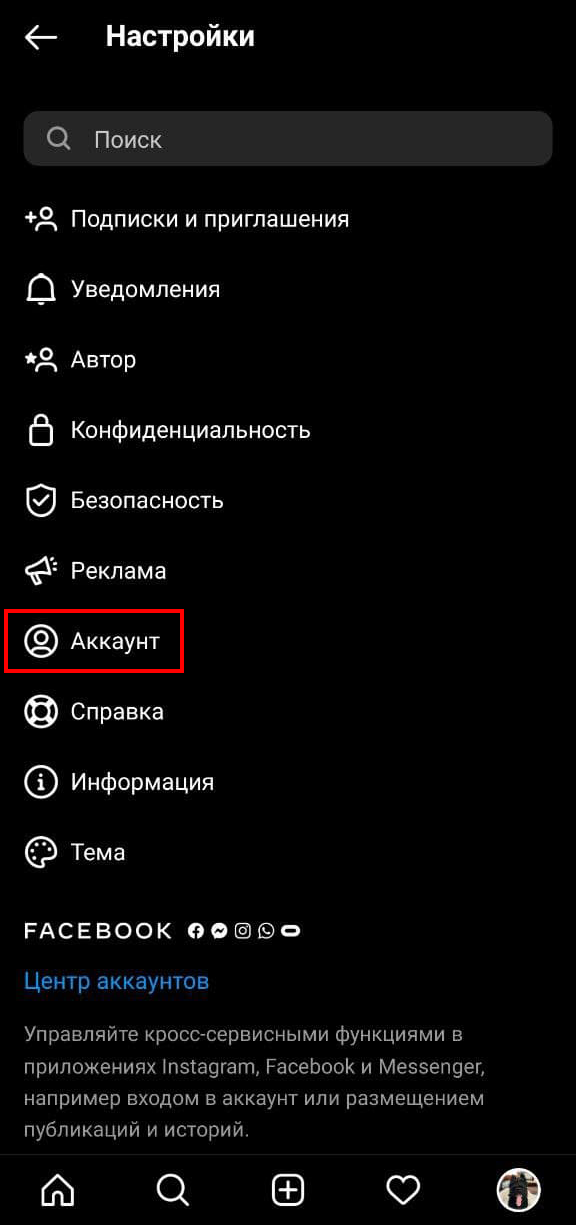Create new post with plus icon
The image size is (576, 1225).
[x=288, y=1190]
